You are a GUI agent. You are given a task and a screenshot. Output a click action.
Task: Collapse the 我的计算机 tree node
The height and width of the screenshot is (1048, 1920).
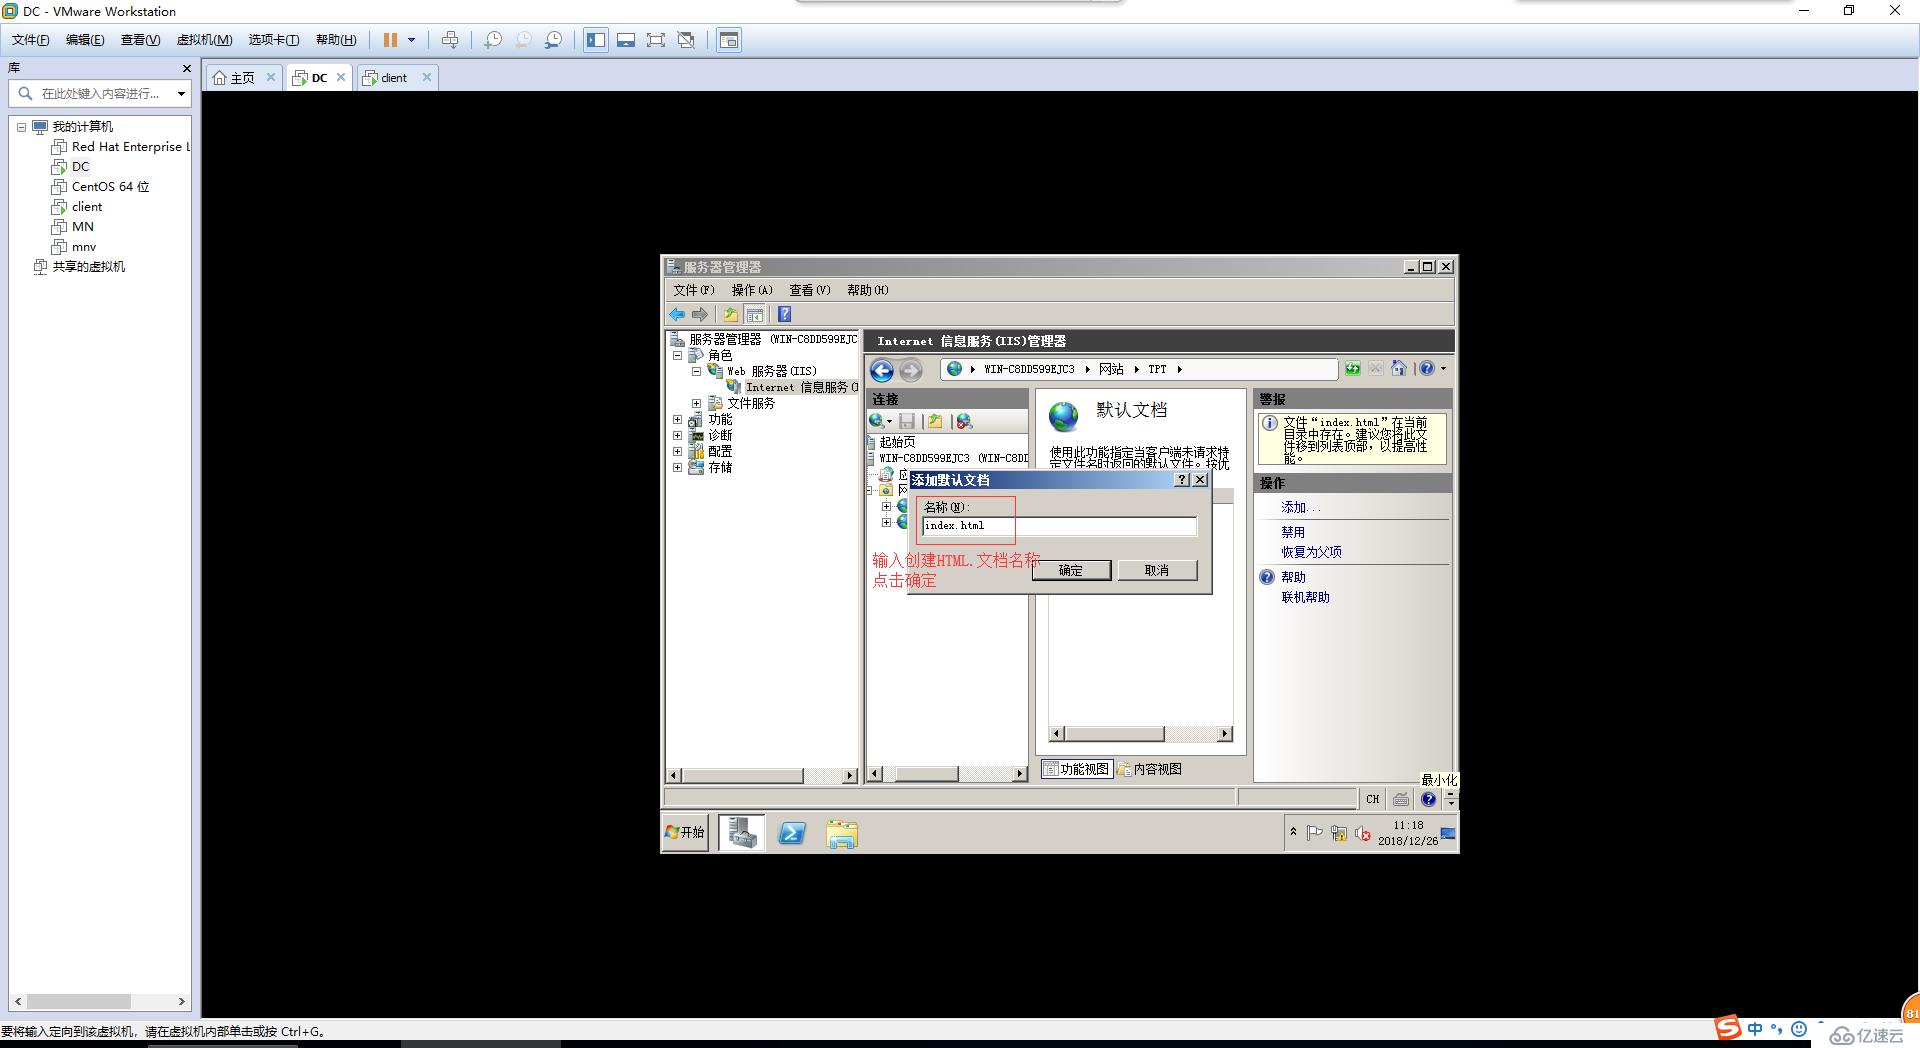(21, 127)
